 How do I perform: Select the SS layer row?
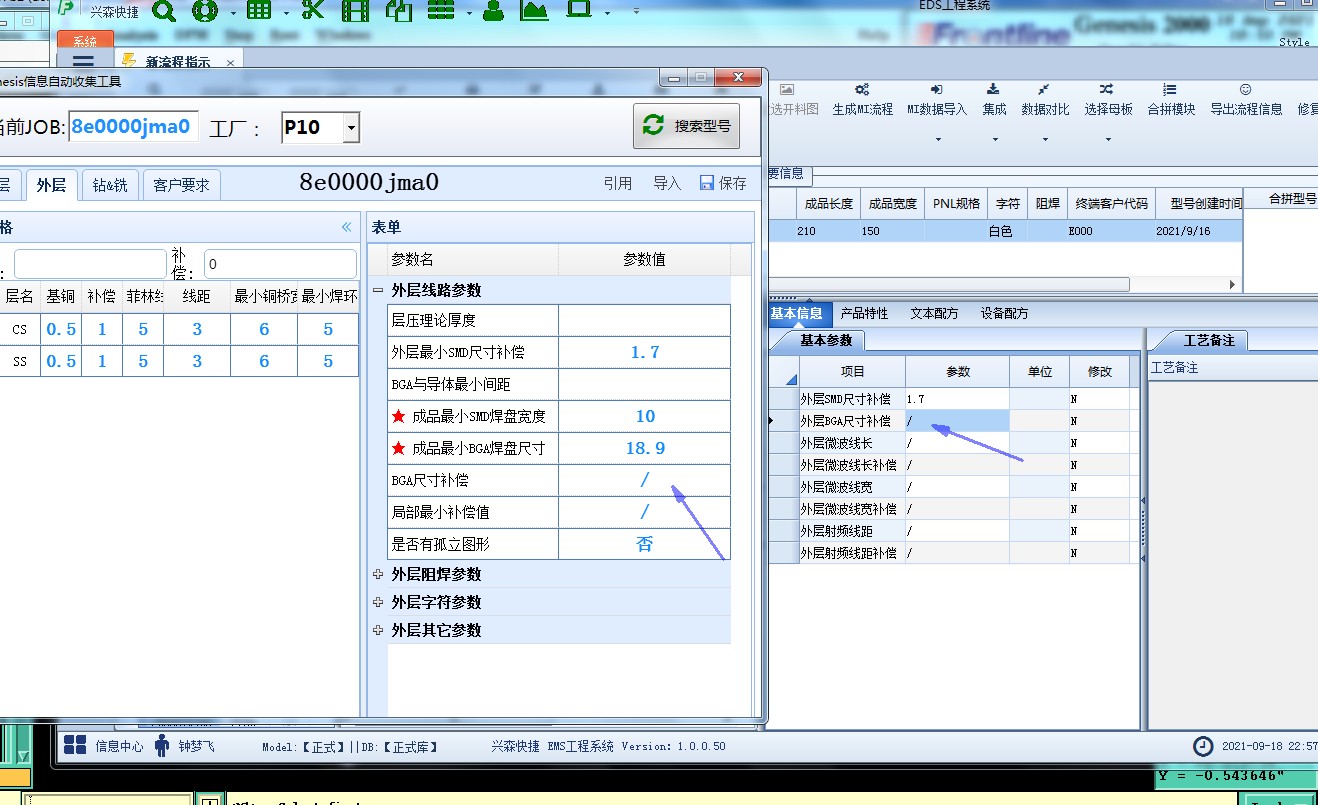coord(178,361)
